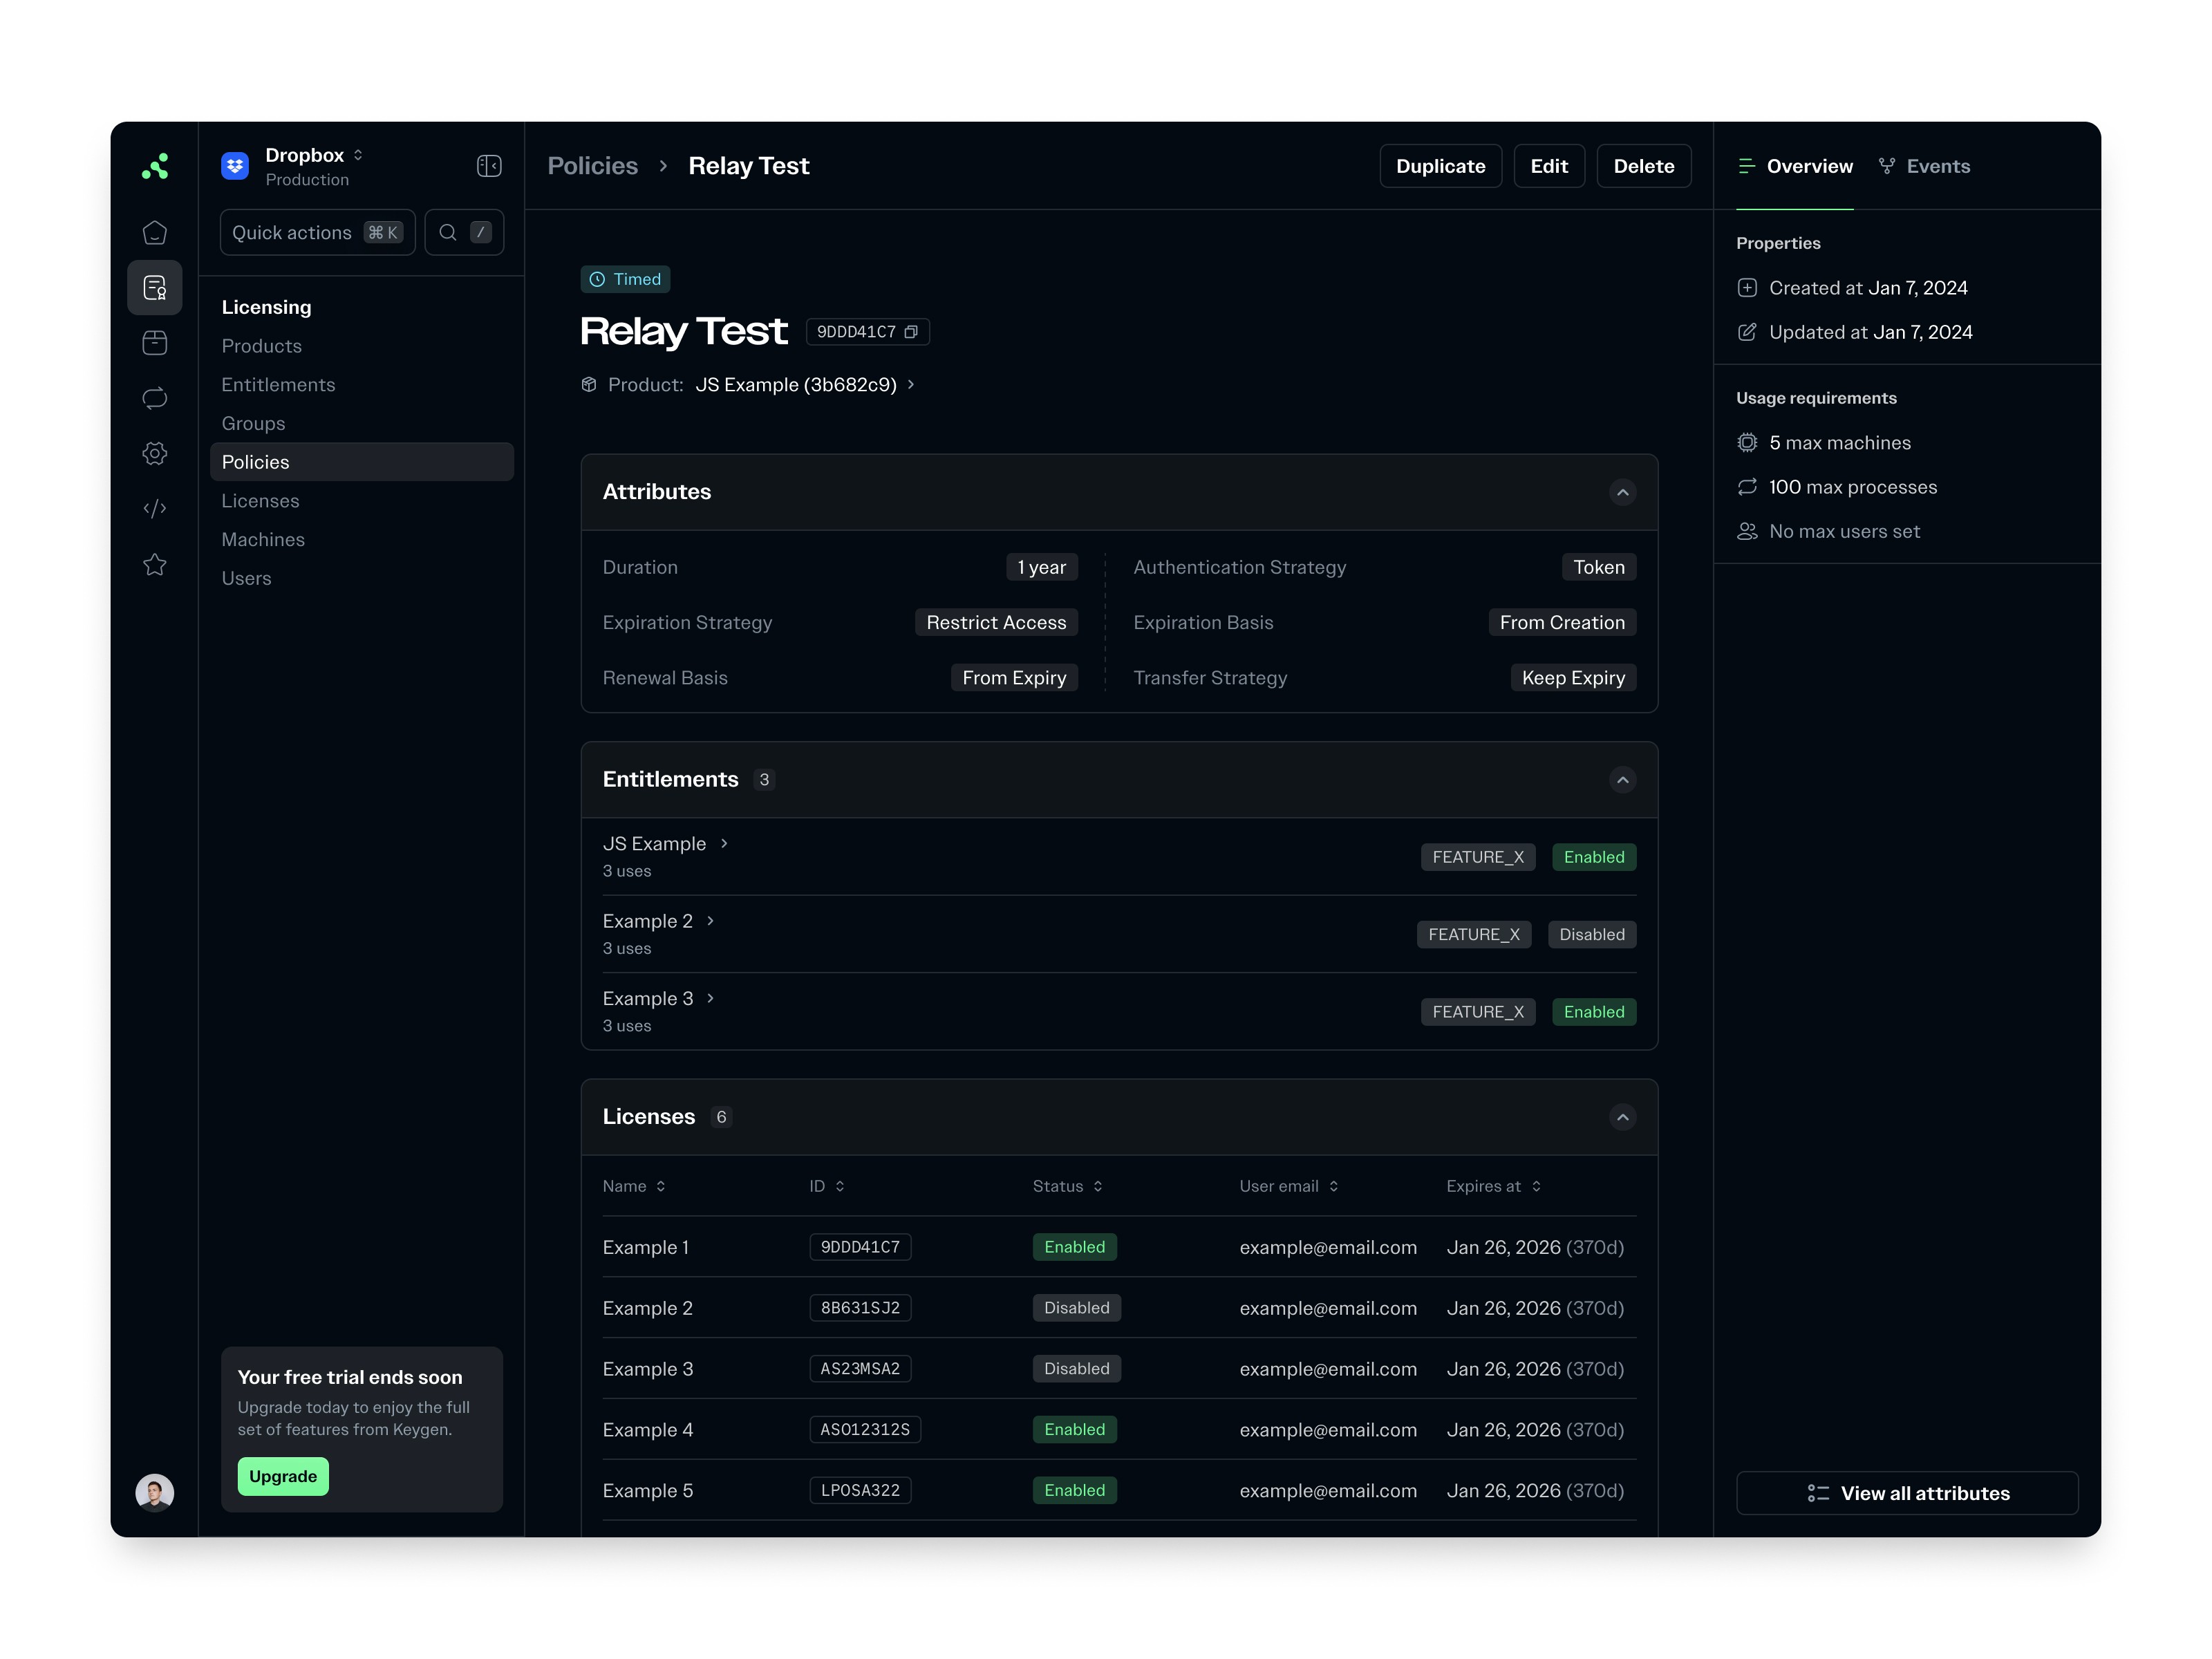Screen dimensions: 2212x1659
Task: Click the Dropbox logo icon
Action: [235, 166]
